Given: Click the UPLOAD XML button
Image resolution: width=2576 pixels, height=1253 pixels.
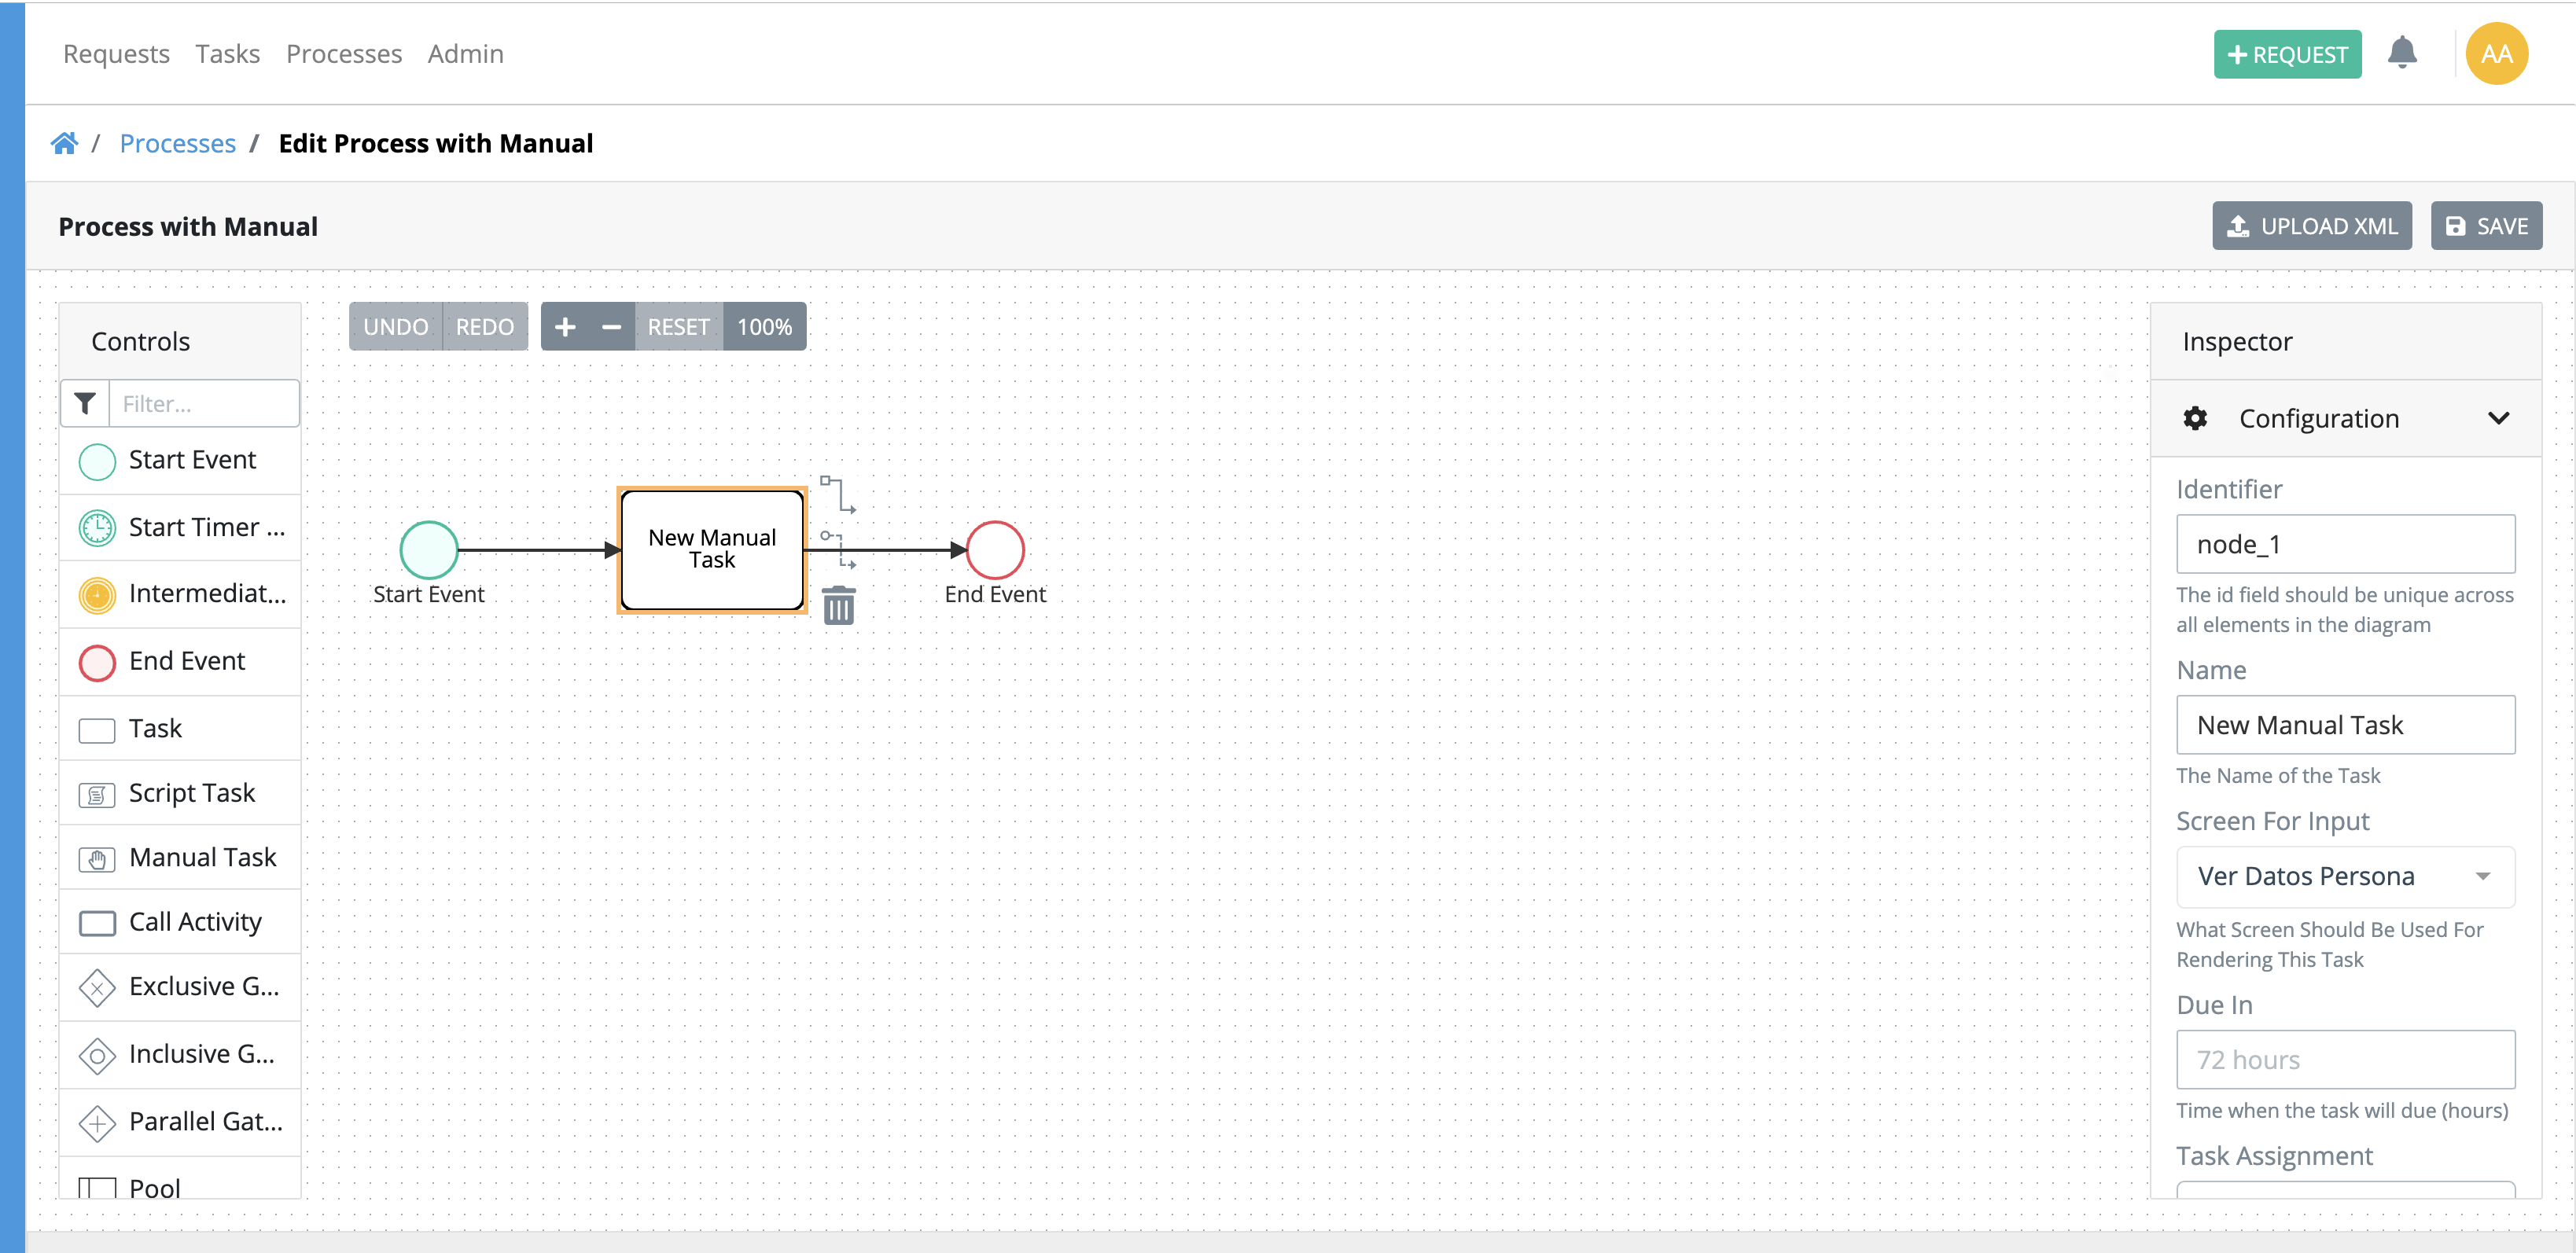Looking at the screenshot, I should pyautogui.click(x=2311, y=226).
